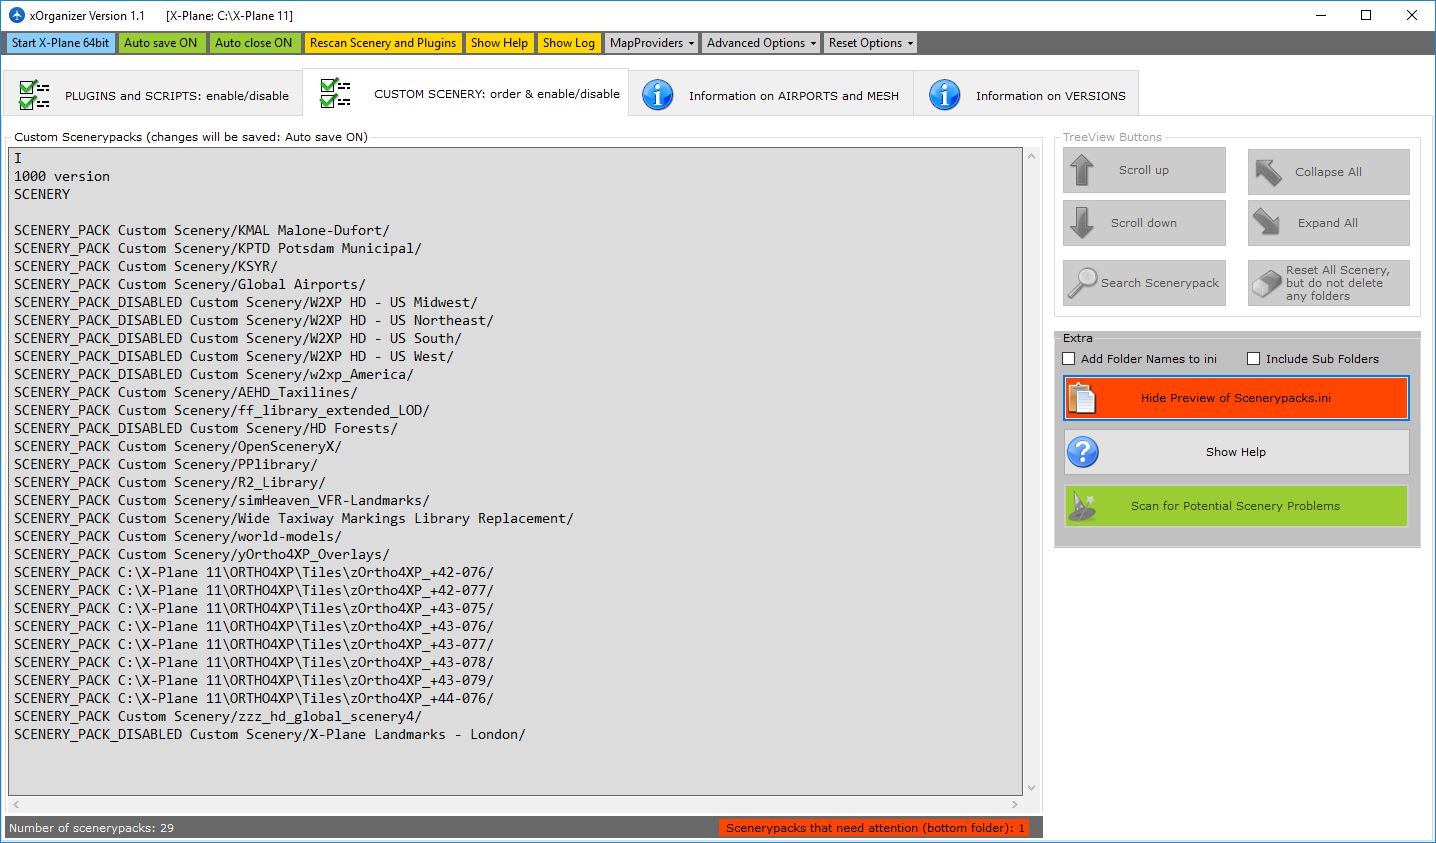This screenshot has width=1436, height=843.
Task: Click the wizard hat scan icon
Action: (x=1083, y=506)
